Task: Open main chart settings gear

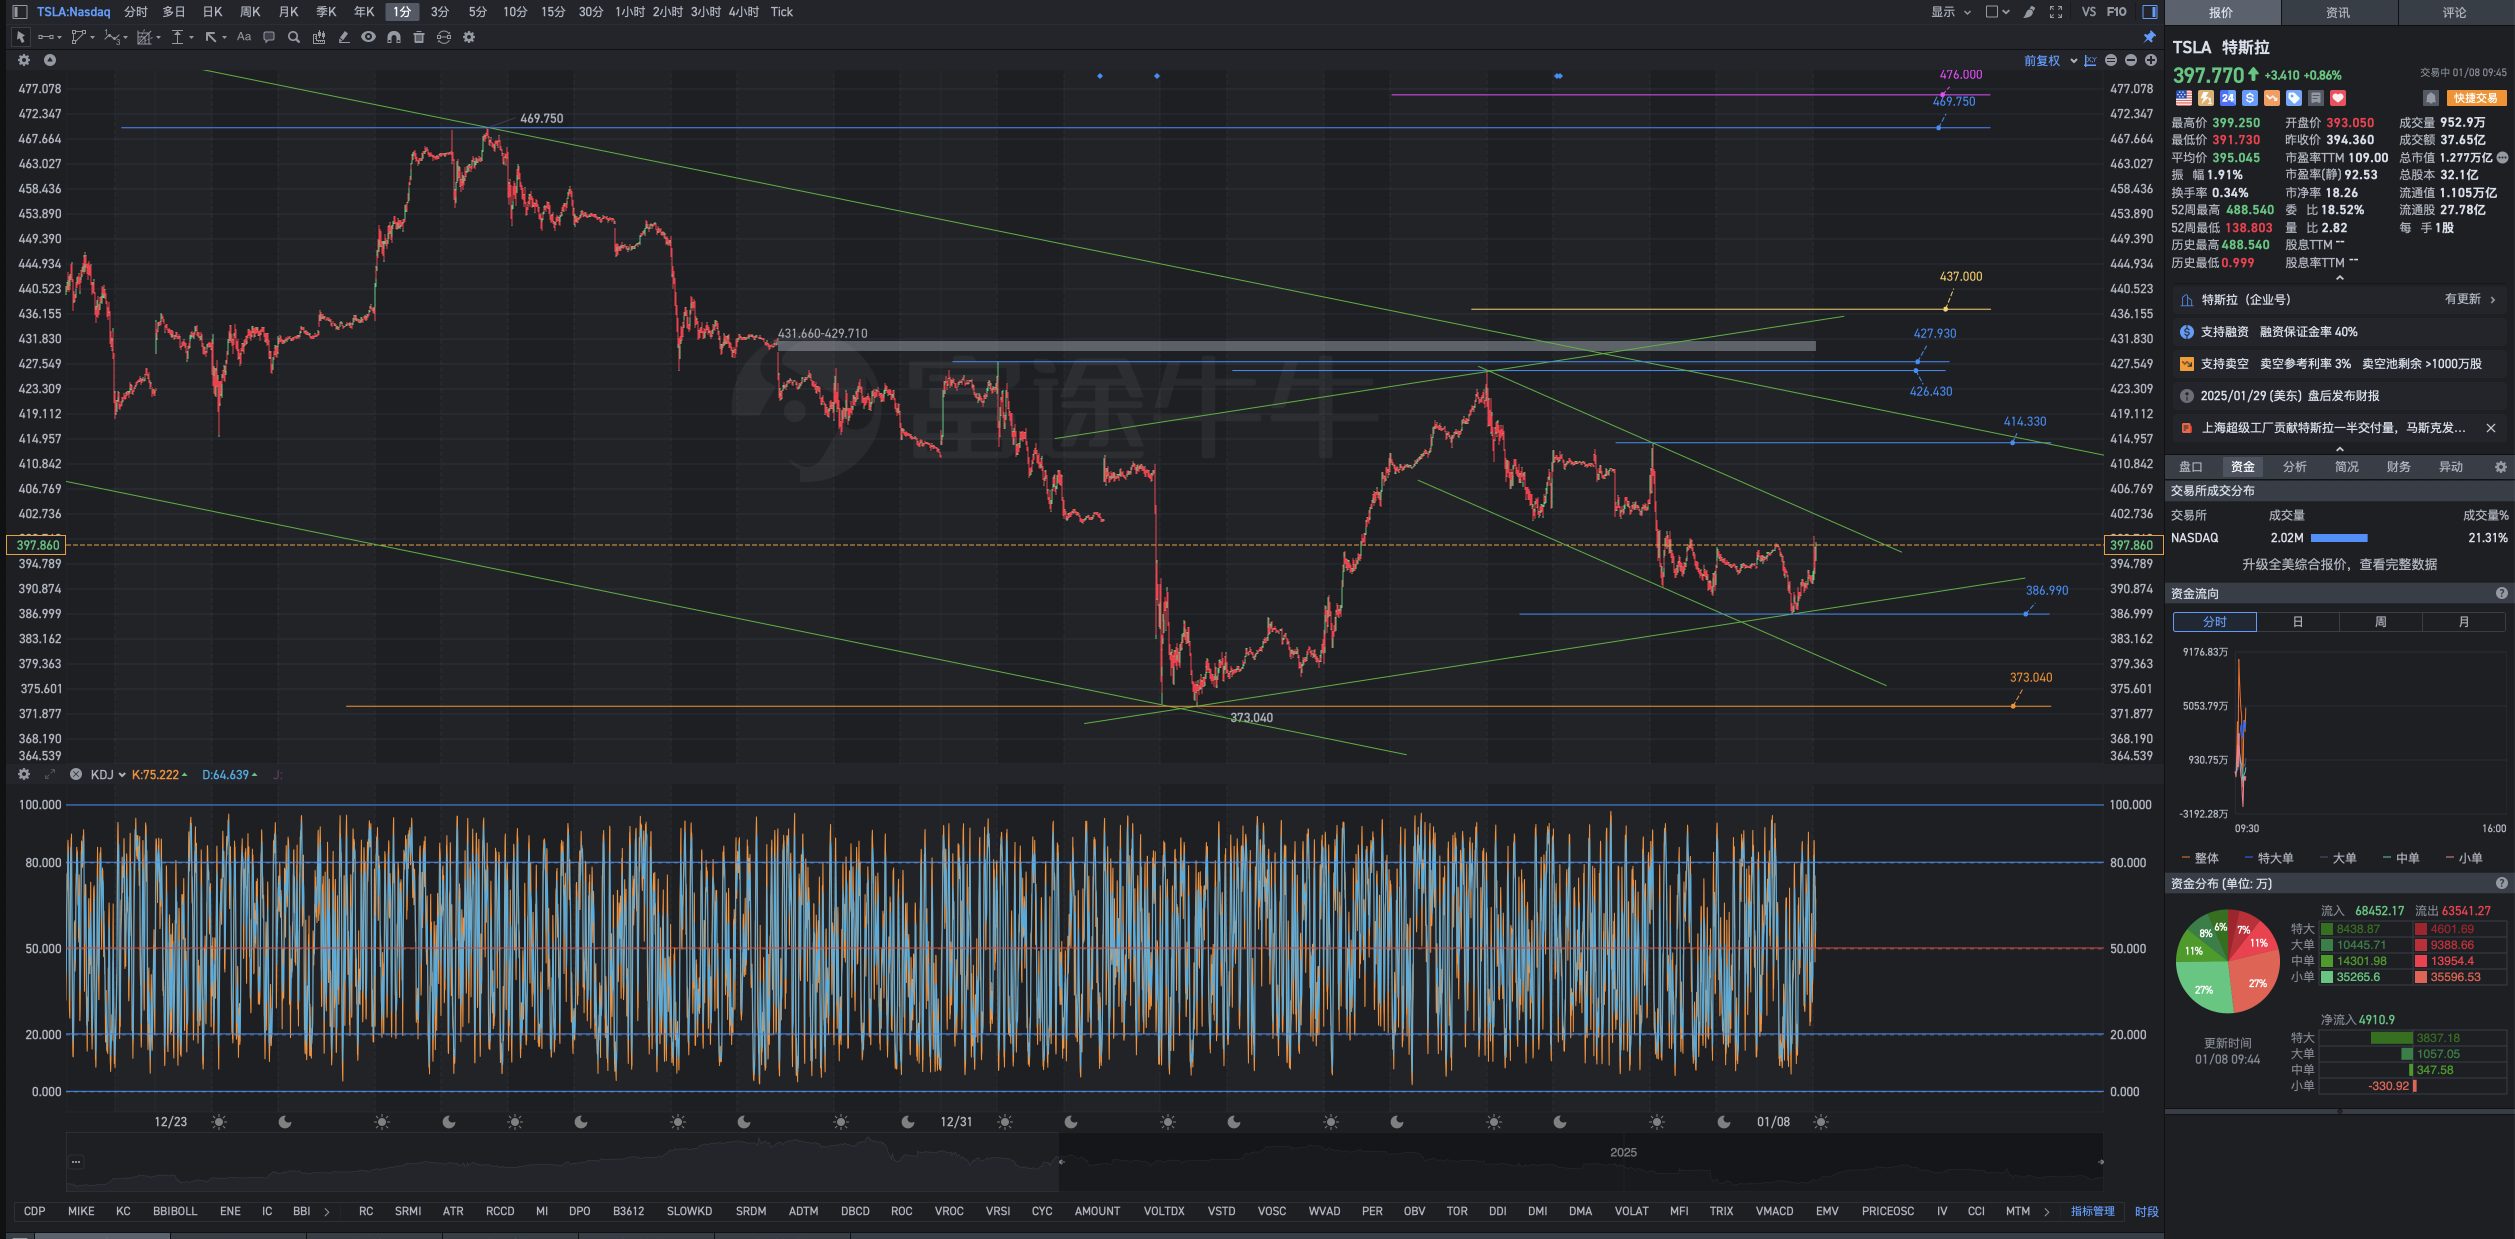Action: 24,60
